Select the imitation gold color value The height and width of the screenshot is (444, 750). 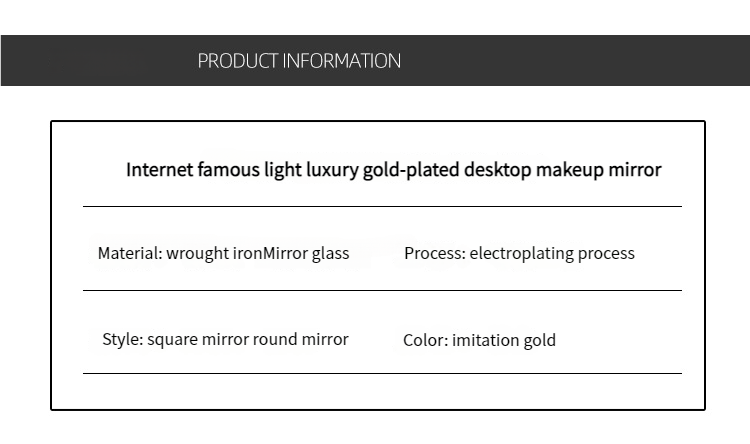[504, 340]
